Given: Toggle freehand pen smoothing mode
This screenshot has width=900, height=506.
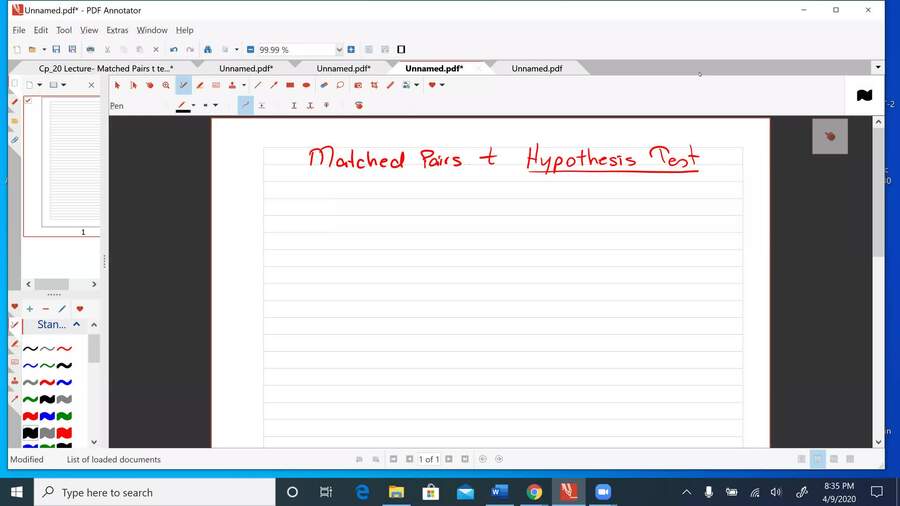Looking at the screenshot, I should point(246,106).
